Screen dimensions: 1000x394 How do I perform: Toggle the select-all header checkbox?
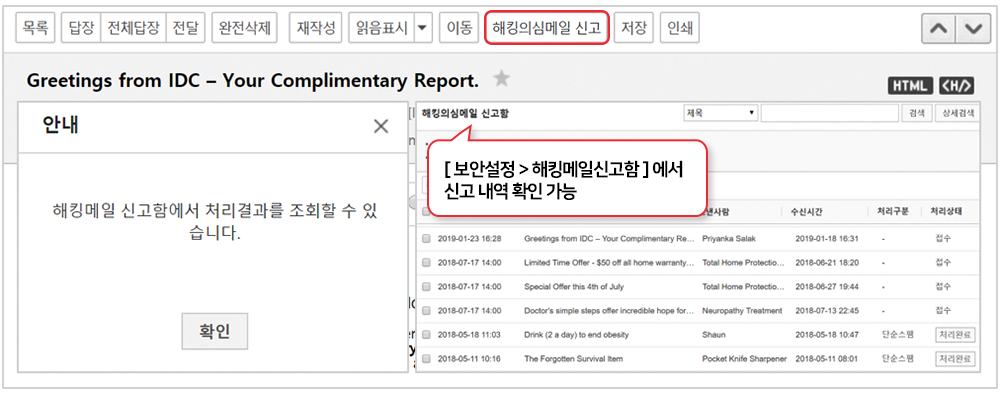426,212
